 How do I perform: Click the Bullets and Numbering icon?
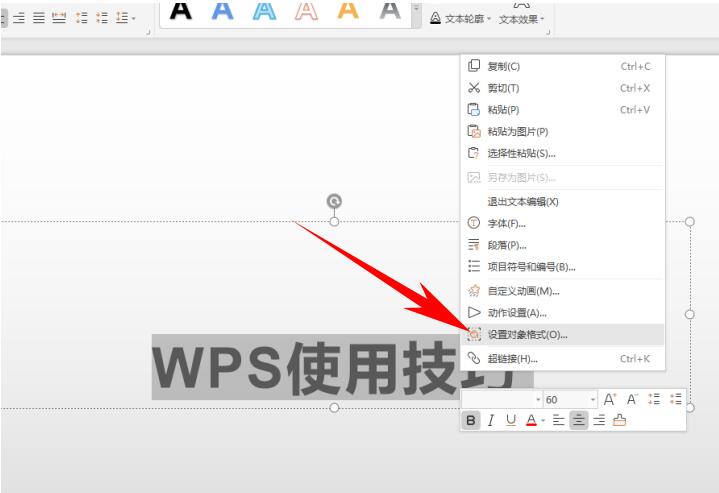point(474,266)
